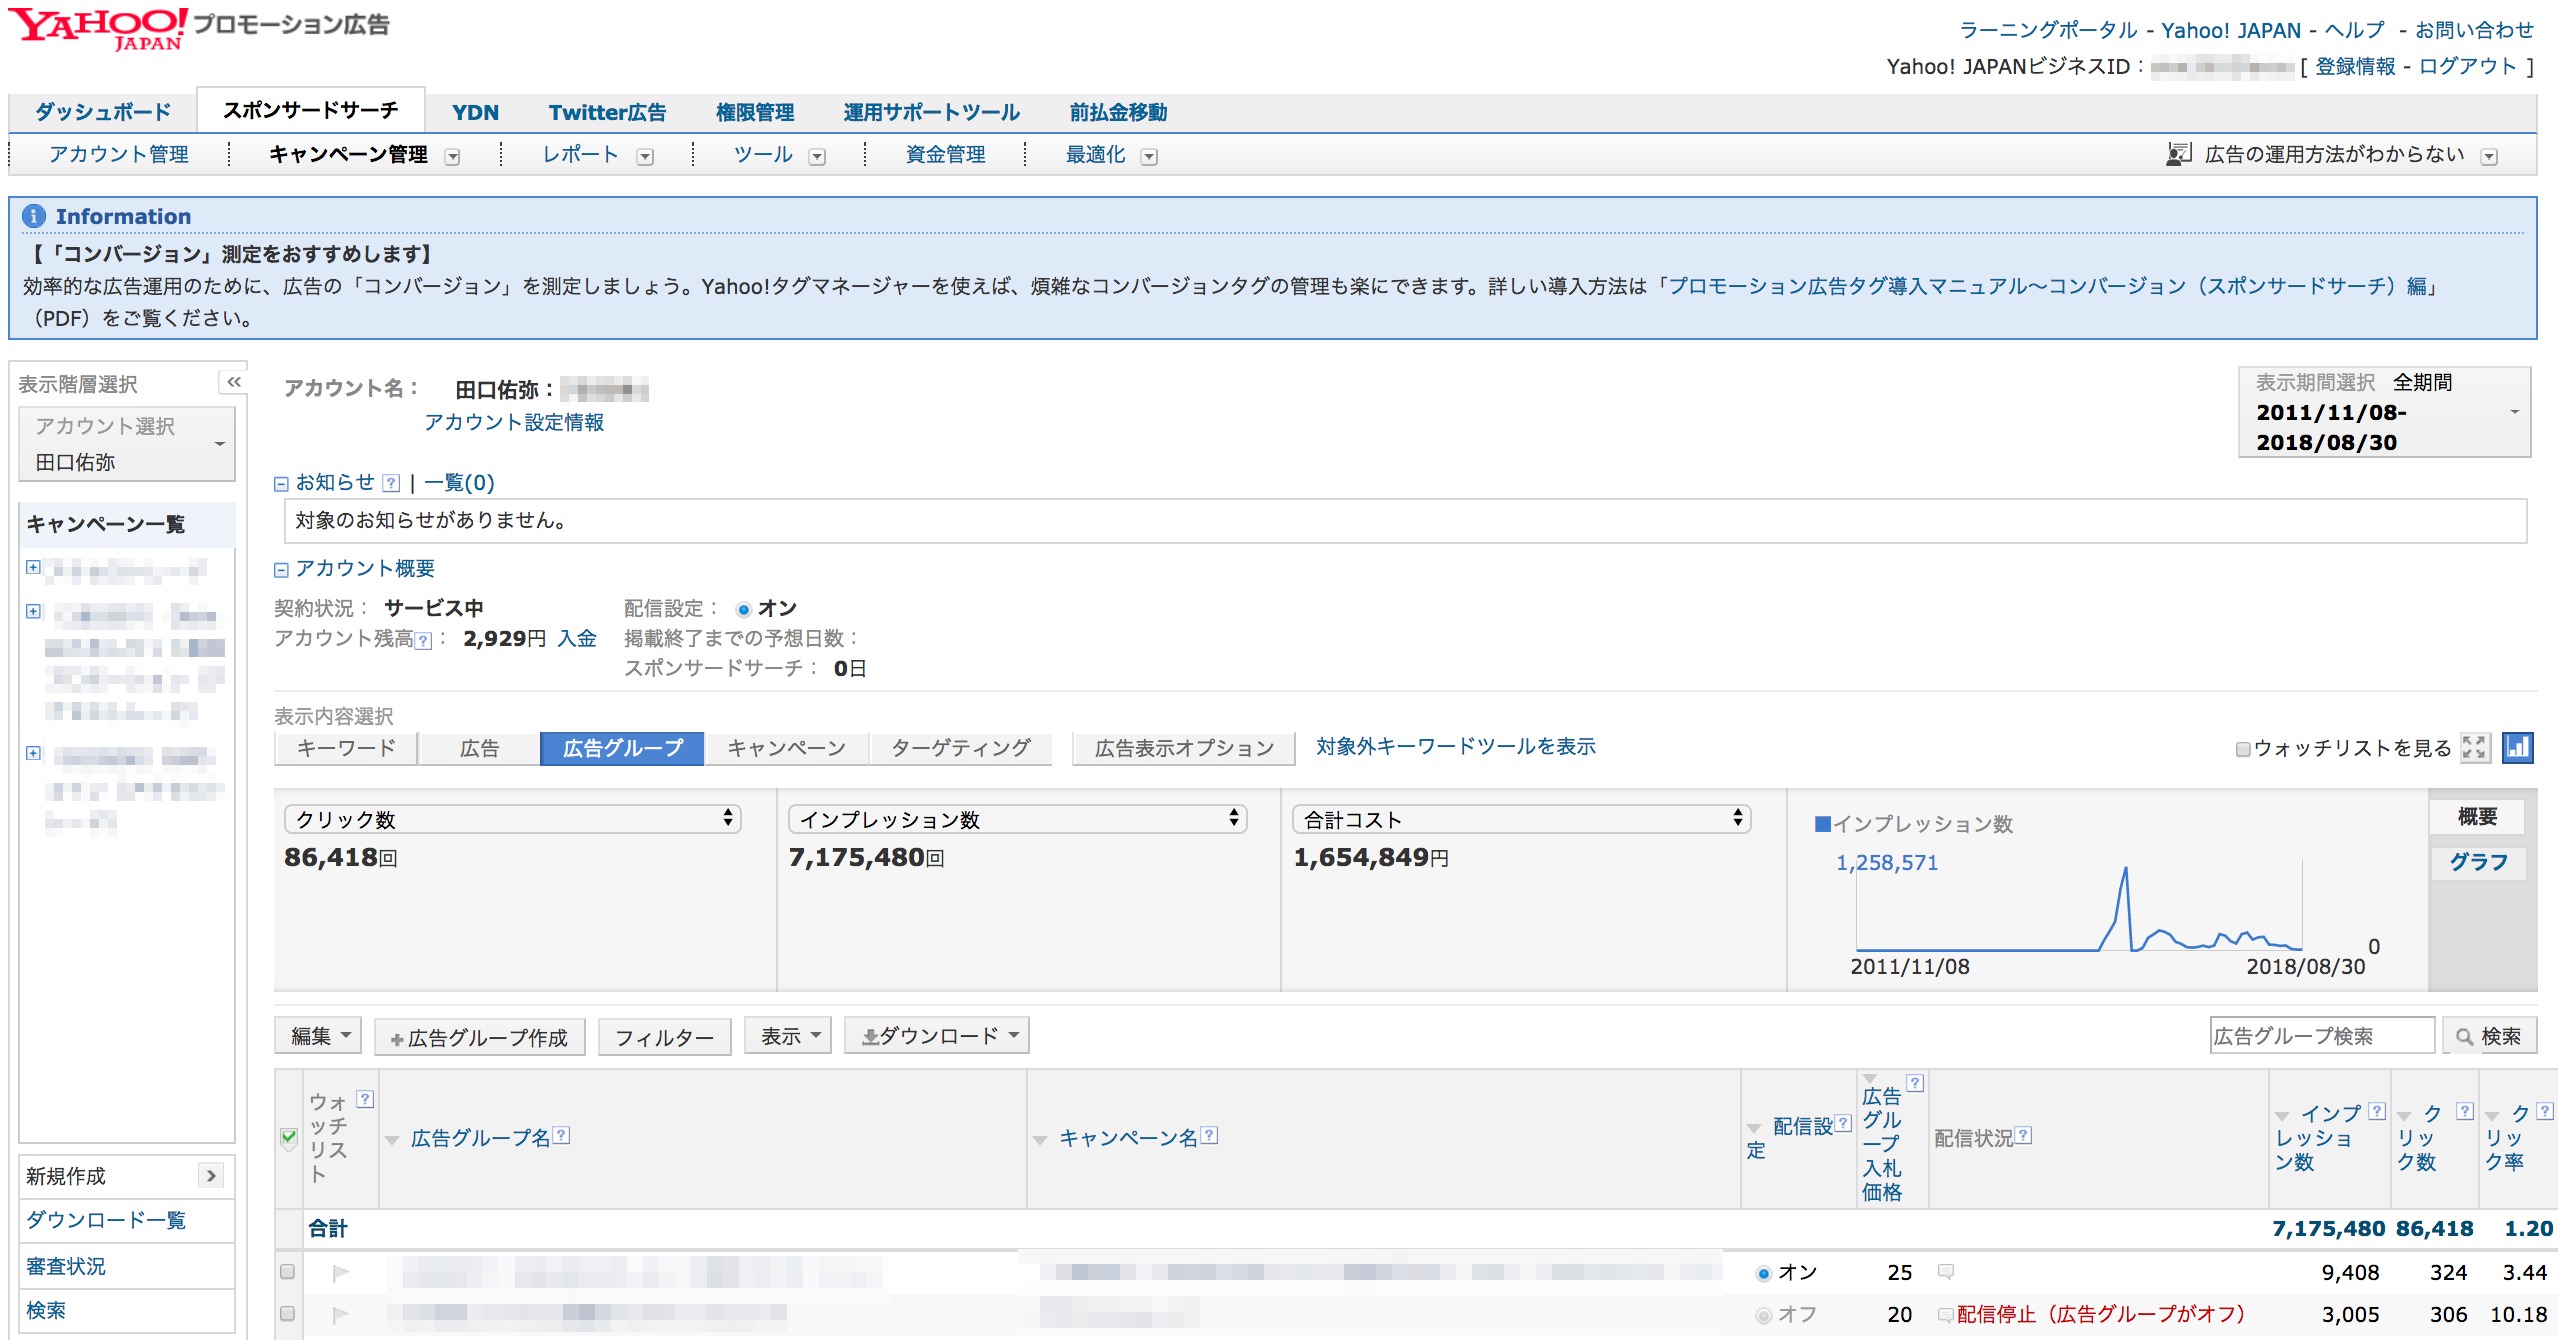
Task: Click the 広告グループ作成 button
Action: click(480, 1037)
